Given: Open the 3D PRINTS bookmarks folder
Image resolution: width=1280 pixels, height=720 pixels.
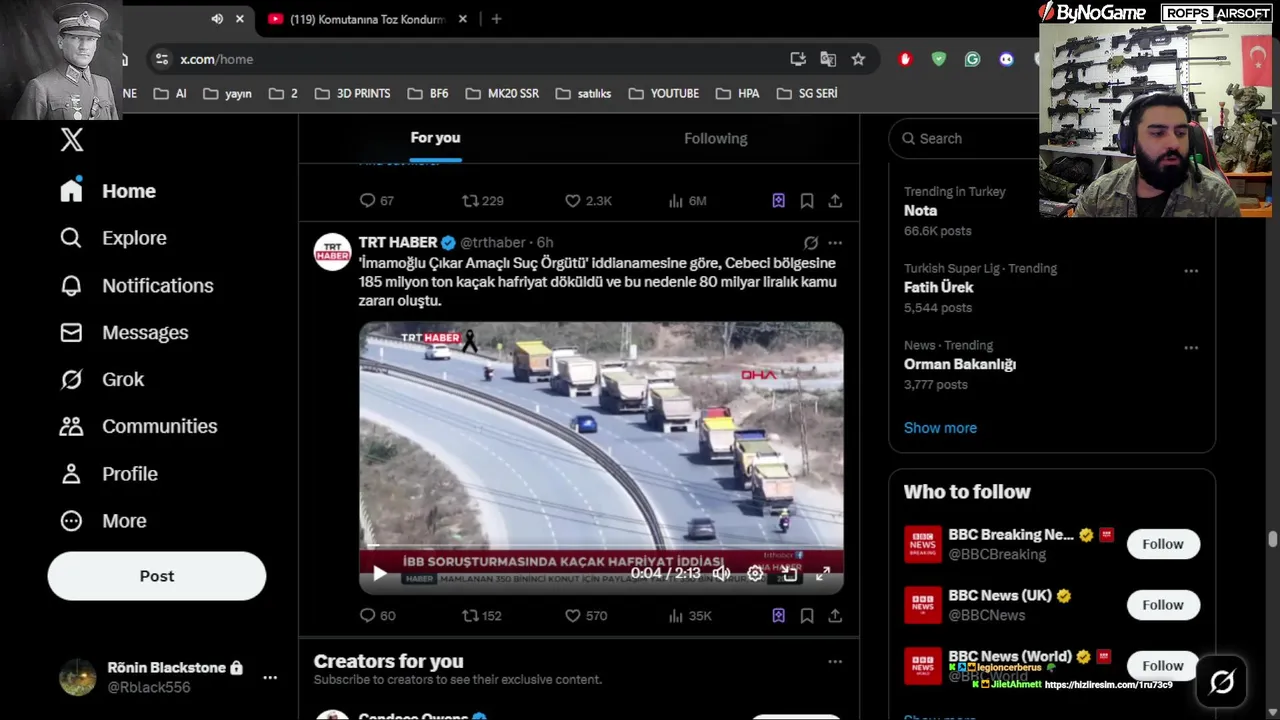Looking at the screenshot, I should [353, 93].
